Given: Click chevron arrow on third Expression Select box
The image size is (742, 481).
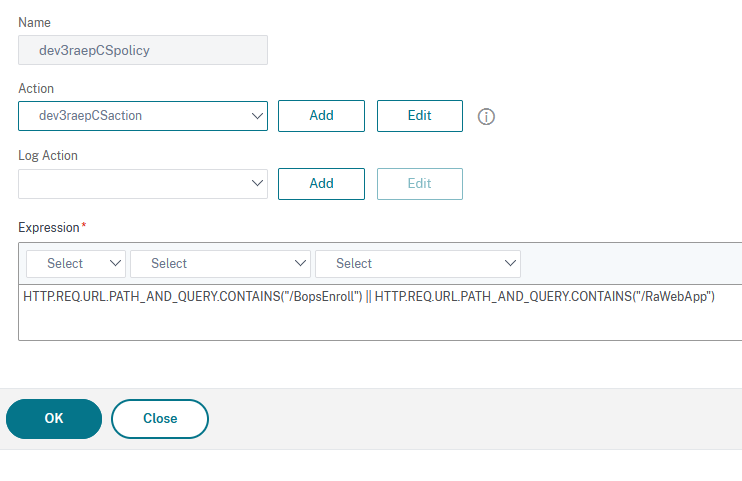Looking at the screenshot, I should coord(510,264).
